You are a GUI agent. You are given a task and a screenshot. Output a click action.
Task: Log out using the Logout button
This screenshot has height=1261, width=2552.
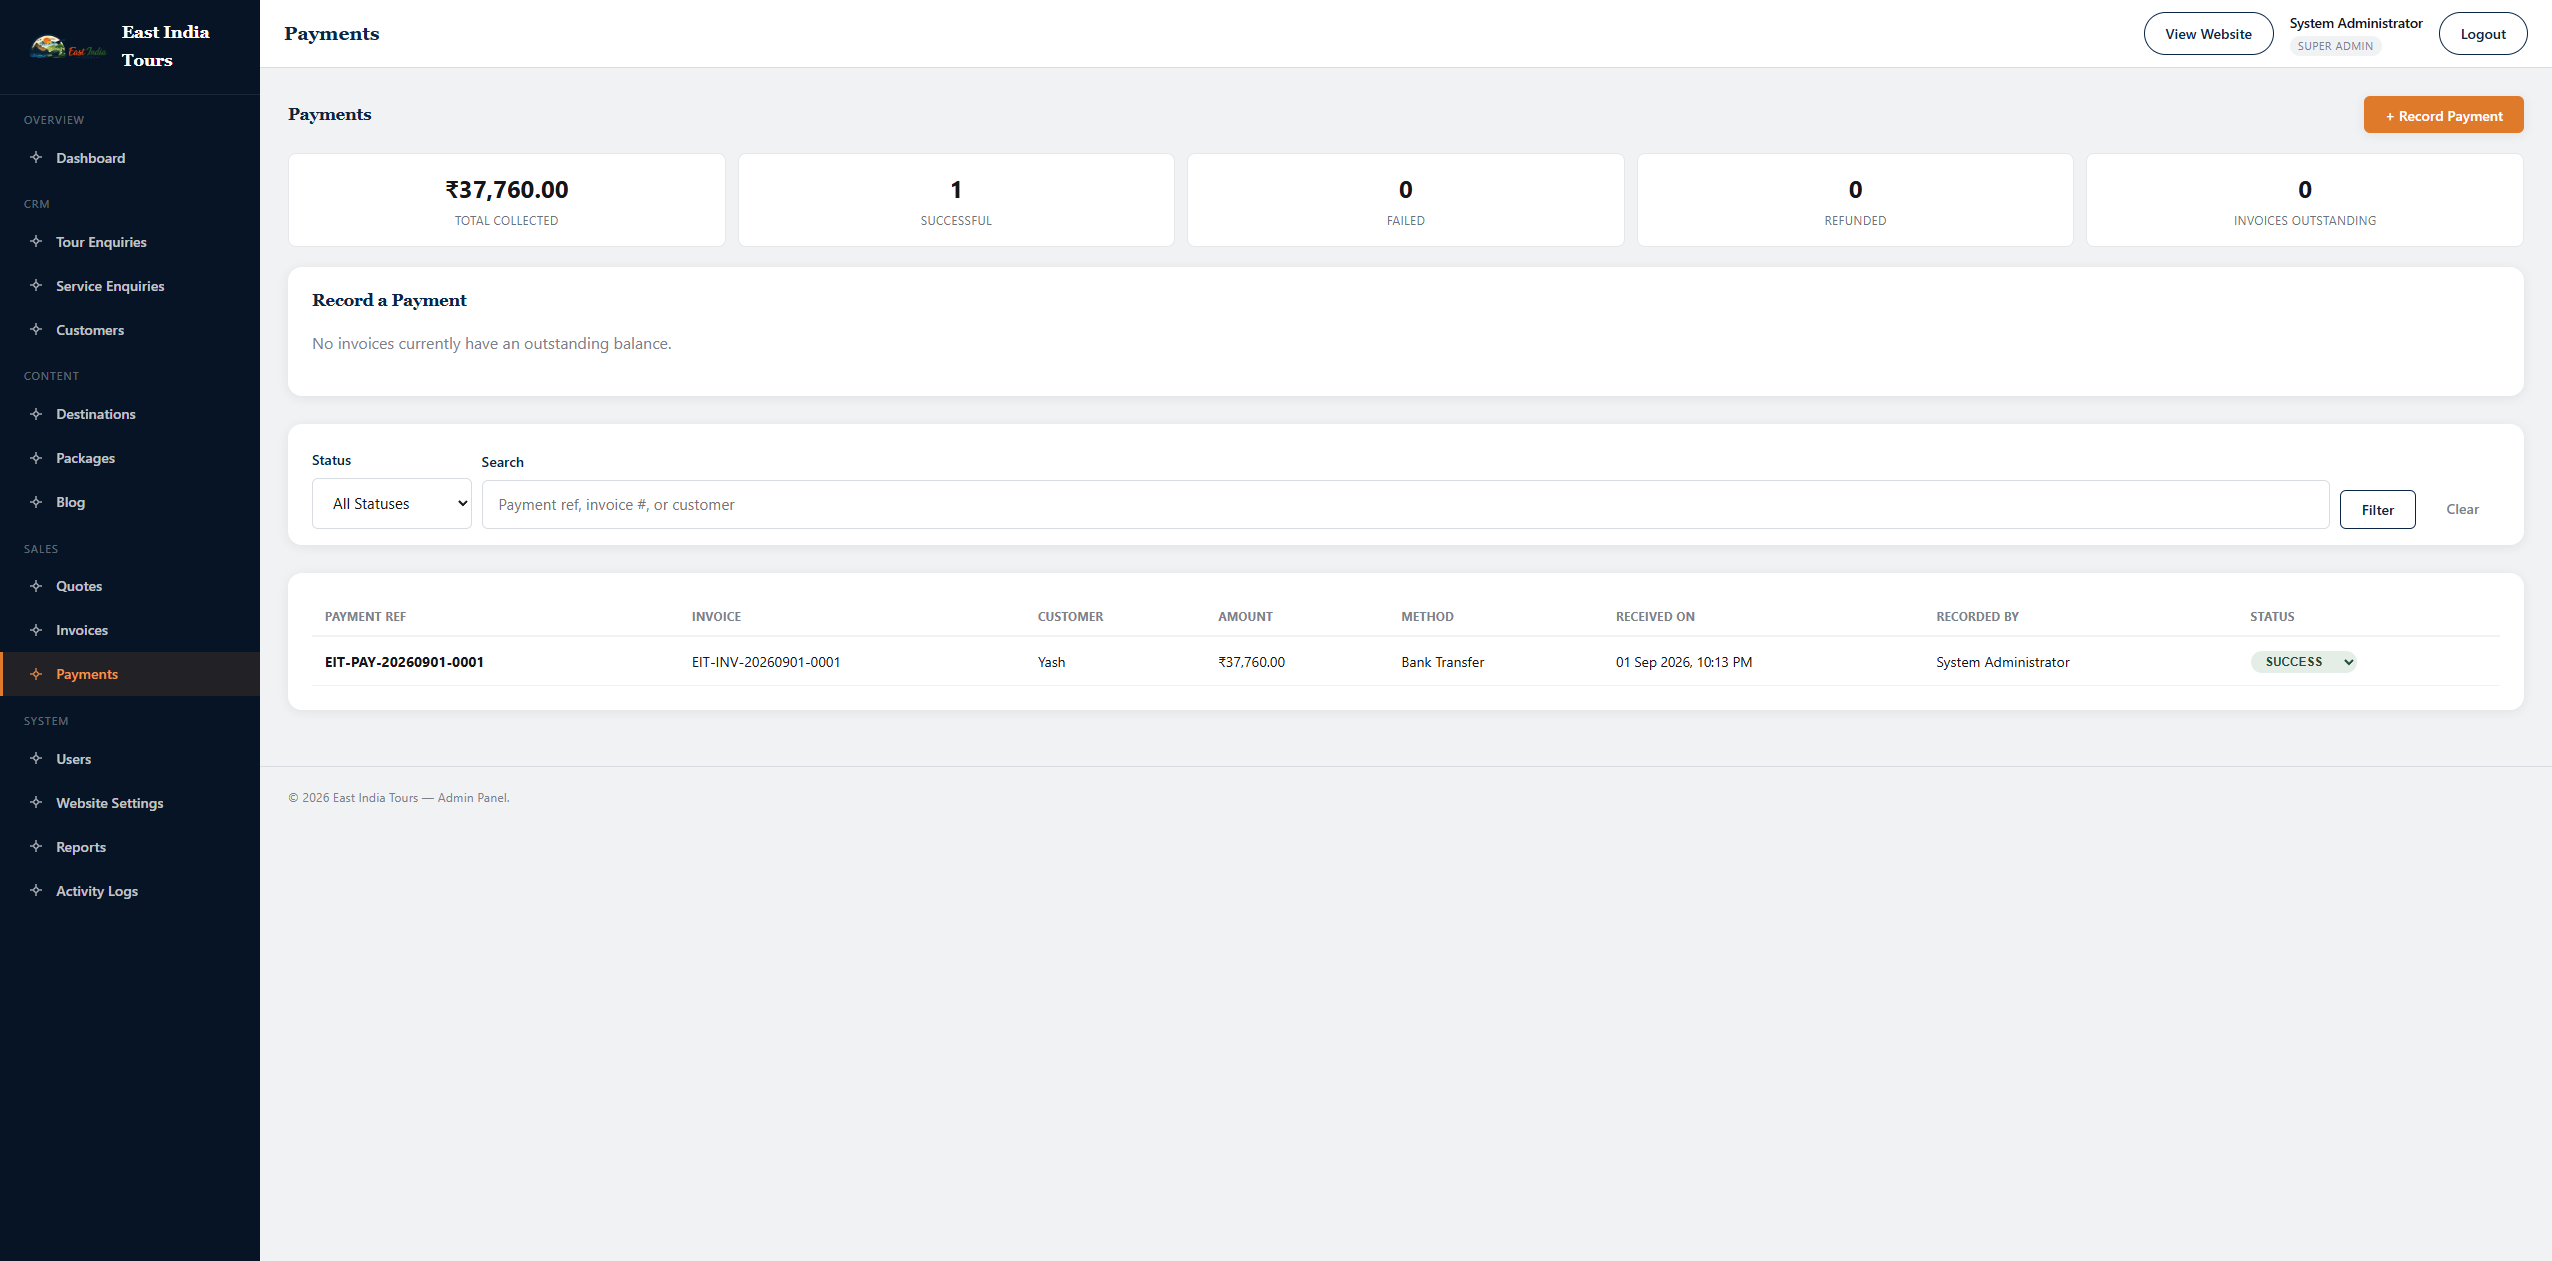2483,34
